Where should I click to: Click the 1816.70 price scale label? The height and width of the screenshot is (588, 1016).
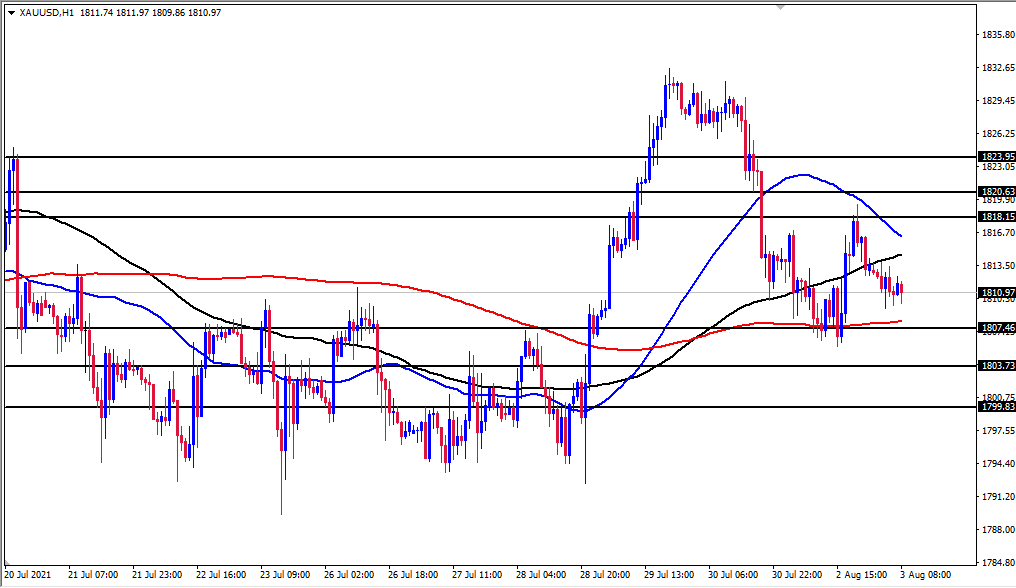[999, 232]
